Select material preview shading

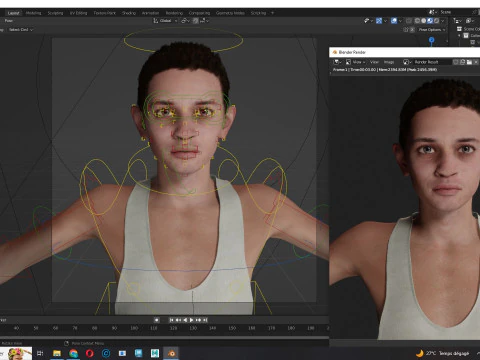click(430, 21)
